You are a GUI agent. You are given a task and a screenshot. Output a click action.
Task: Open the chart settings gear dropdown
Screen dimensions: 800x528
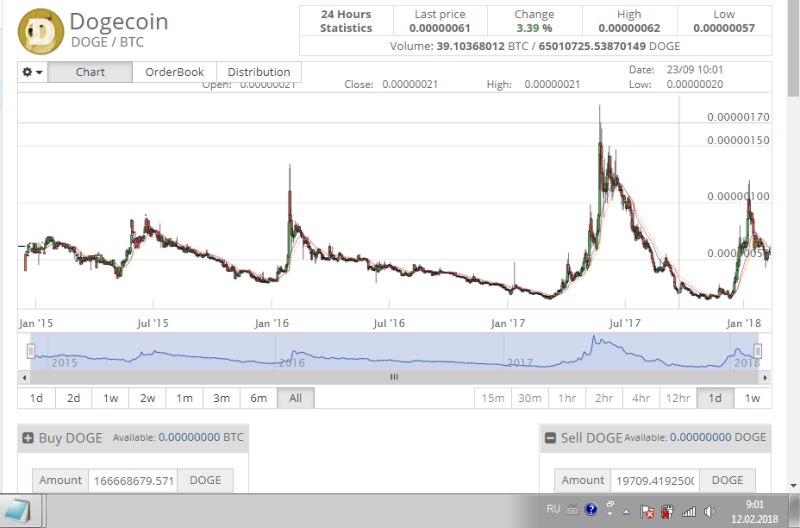33,72
